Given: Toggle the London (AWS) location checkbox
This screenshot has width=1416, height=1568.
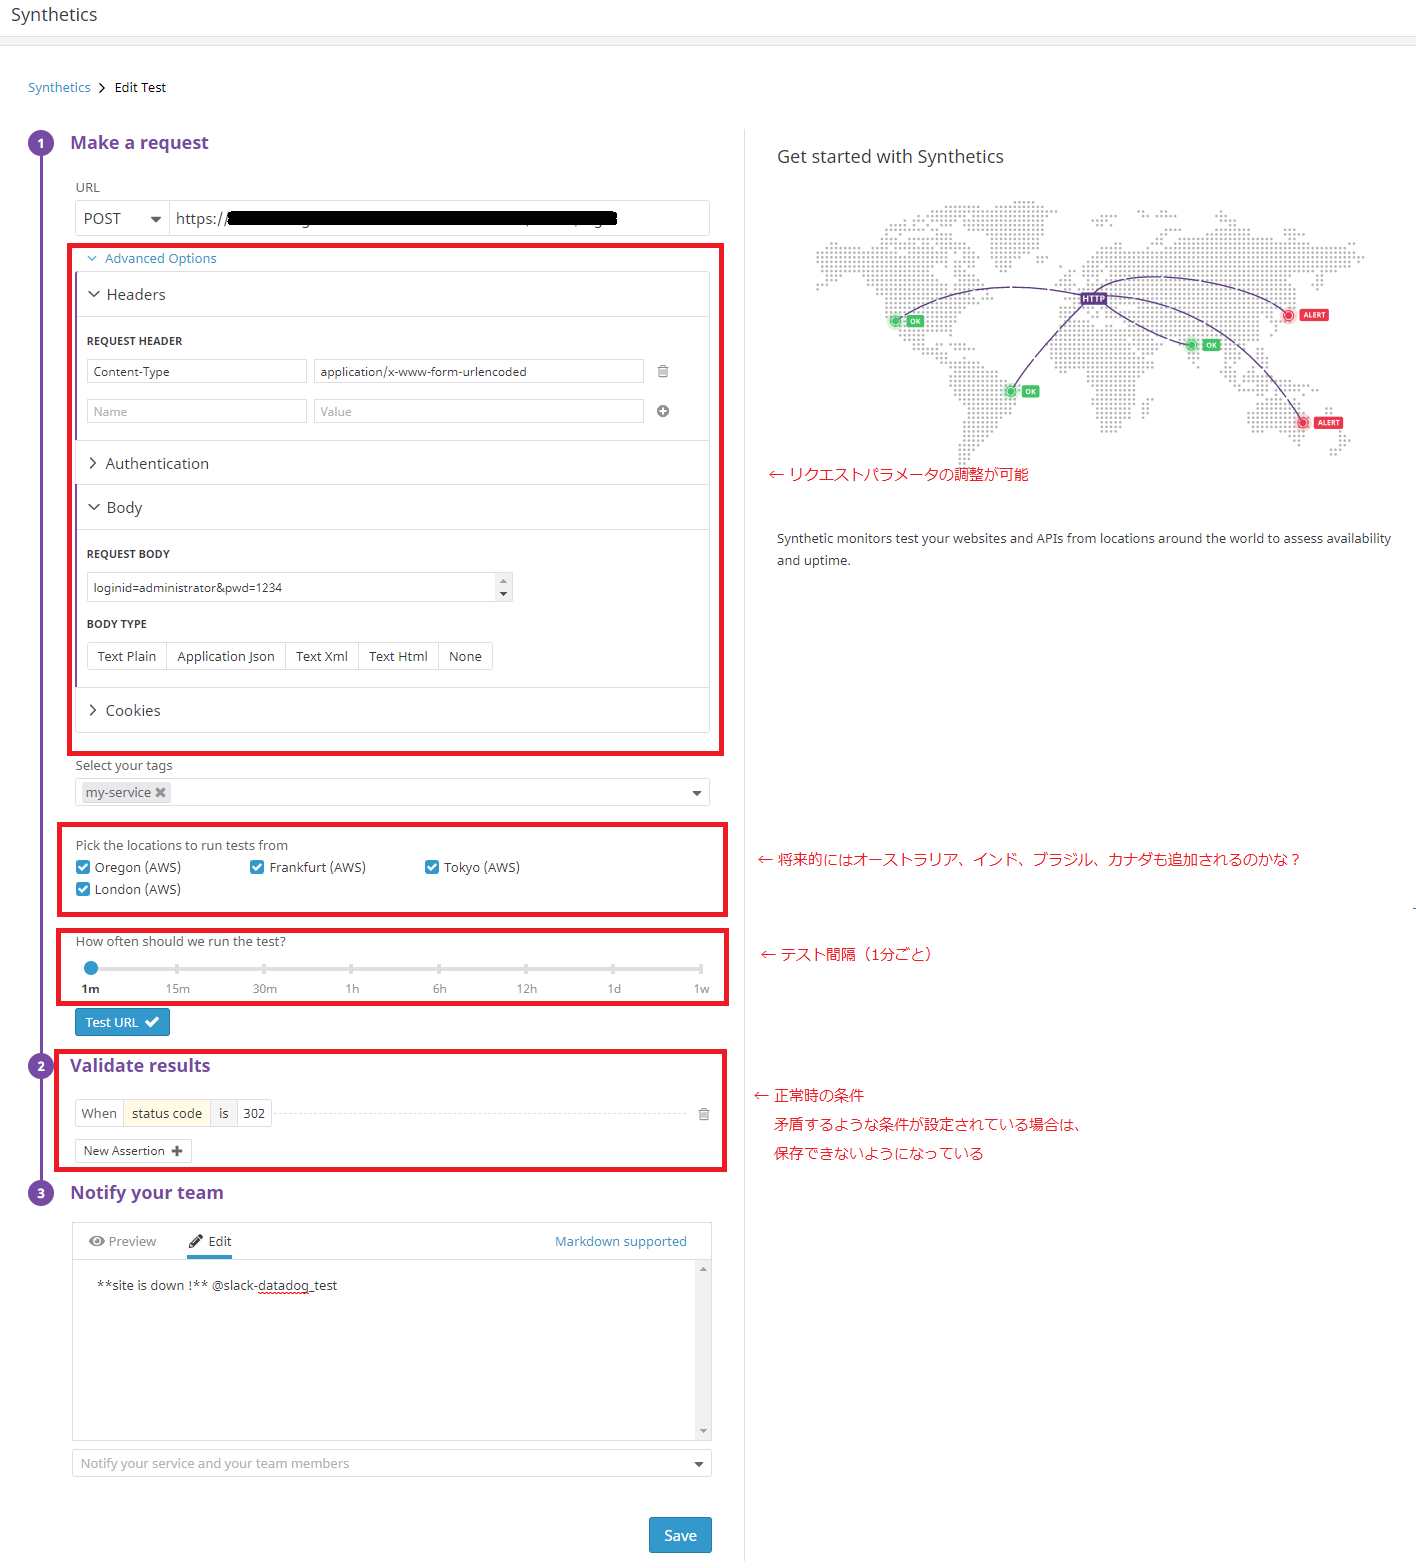Looking at the screenshot, I should pos(83,889).
